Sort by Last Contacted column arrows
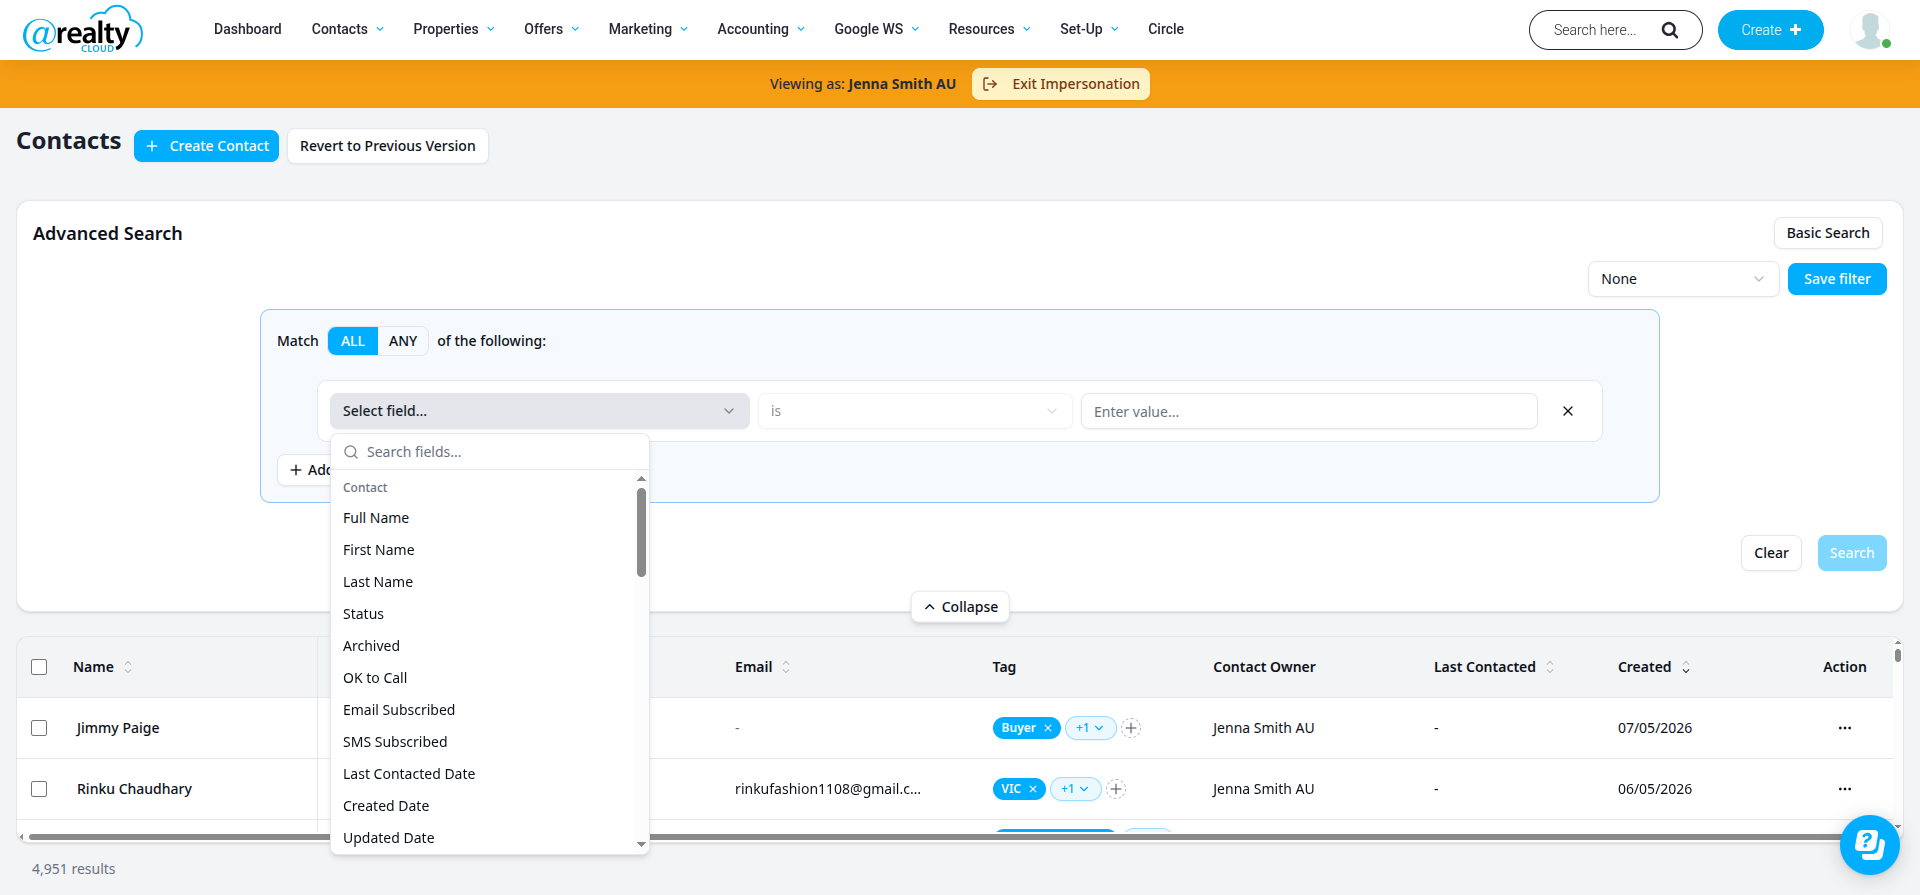Viewport: 1920px width, 895px height. click(x=1550, y=667)
